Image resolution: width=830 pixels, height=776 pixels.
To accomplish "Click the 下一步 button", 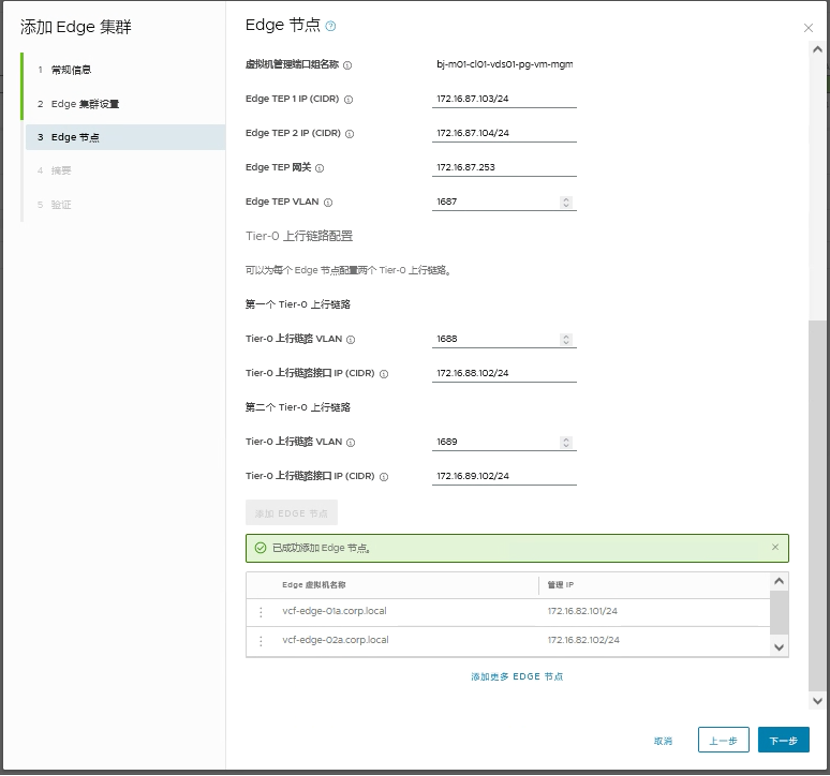I will (x=783, y=740).
